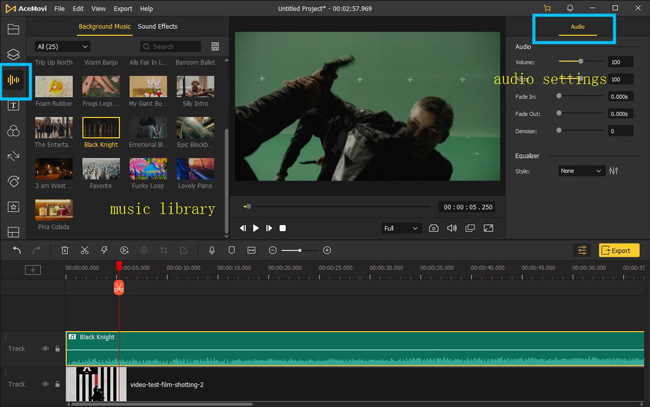650x407 pixels.
Task: Open timeline settings sliders icon
Action: click(582, 250)
